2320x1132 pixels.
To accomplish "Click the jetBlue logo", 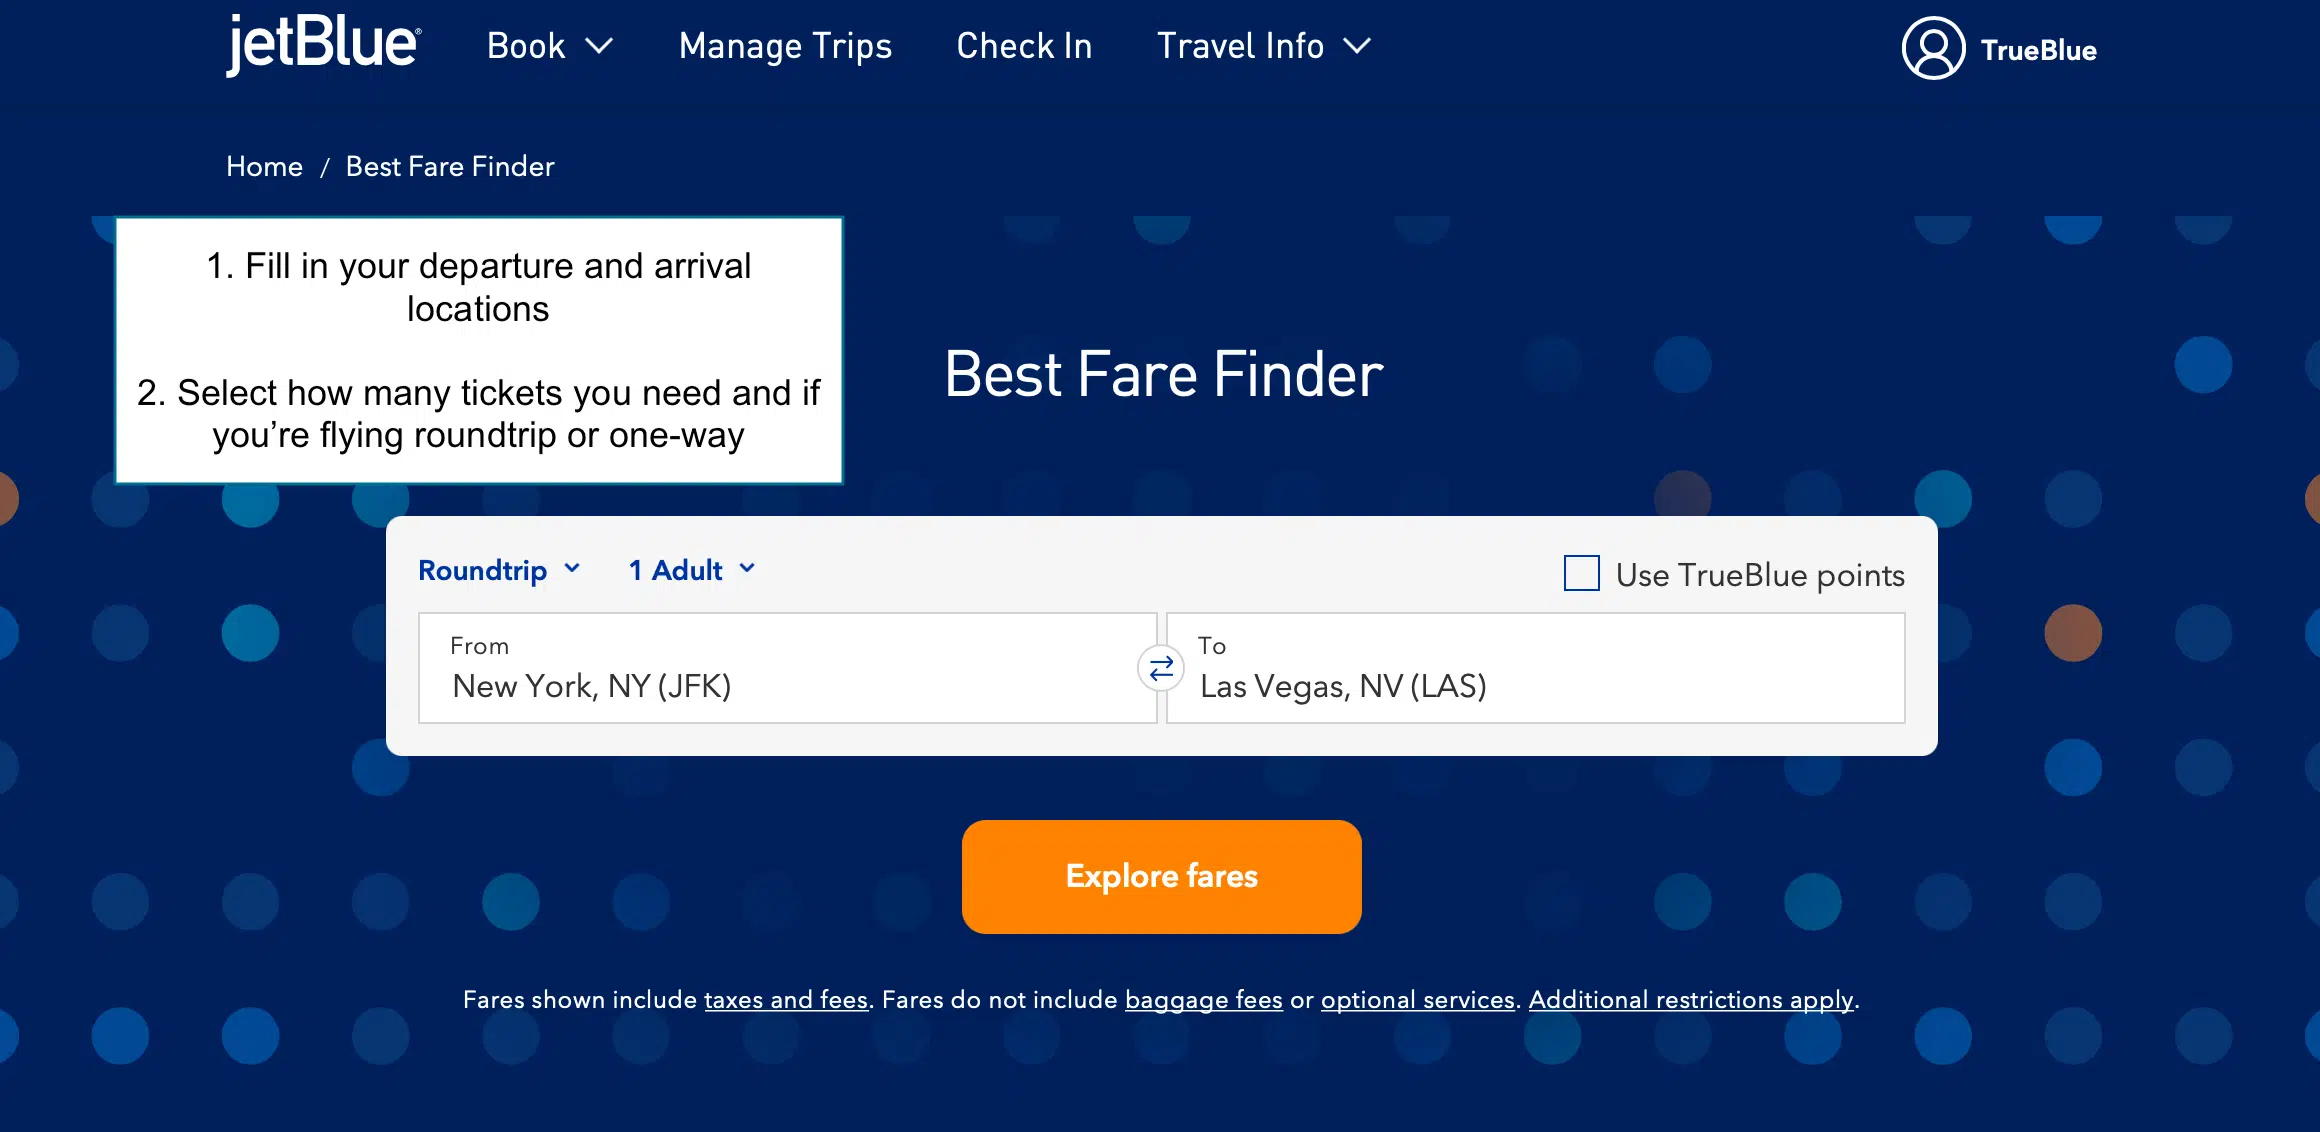I will coord(322,45).
